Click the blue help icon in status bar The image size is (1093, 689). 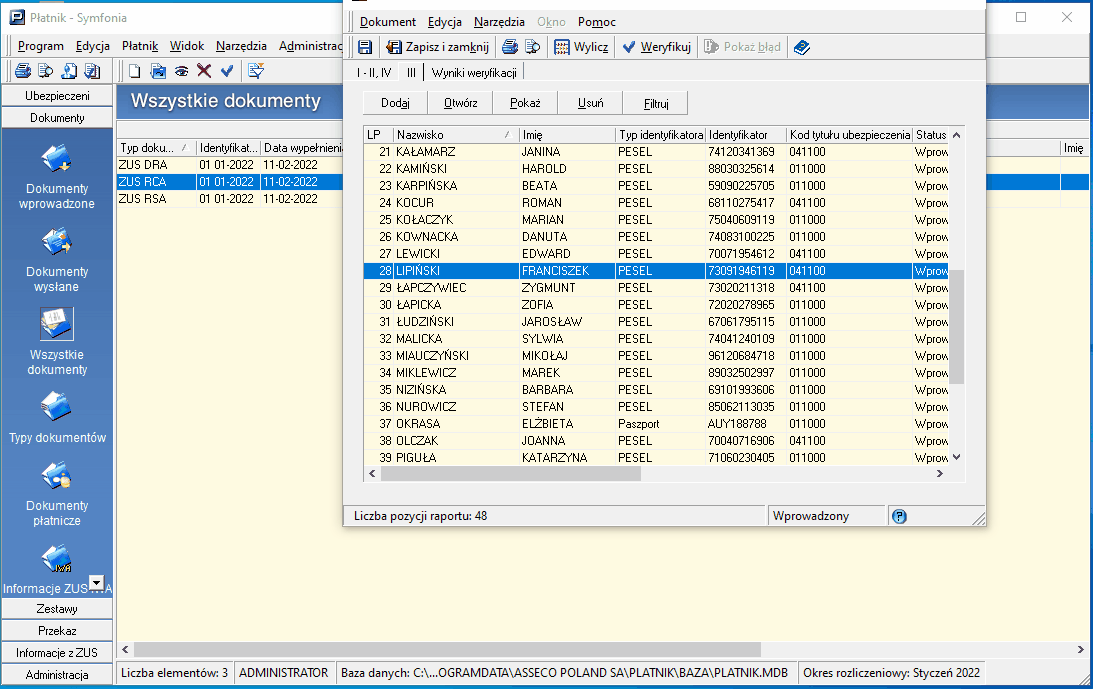coord(899,516)
